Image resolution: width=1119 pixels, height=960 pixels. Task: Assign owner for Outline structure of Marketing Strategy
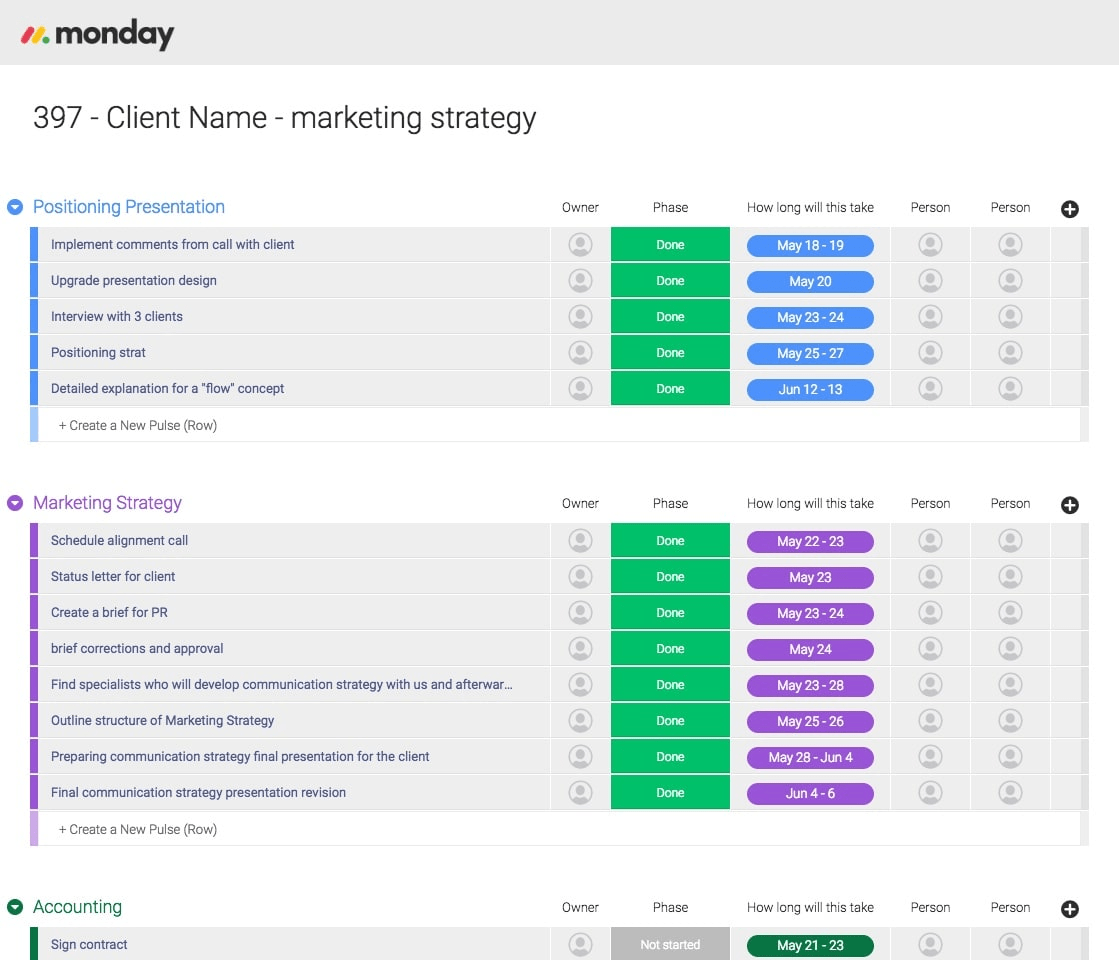click(580, 721)
